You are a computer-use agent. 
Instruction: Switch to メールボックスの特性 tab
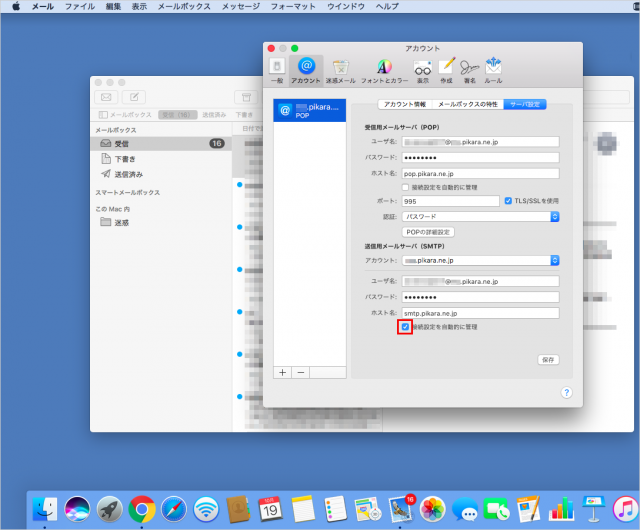pyautogui.click(x=468, y=105)
